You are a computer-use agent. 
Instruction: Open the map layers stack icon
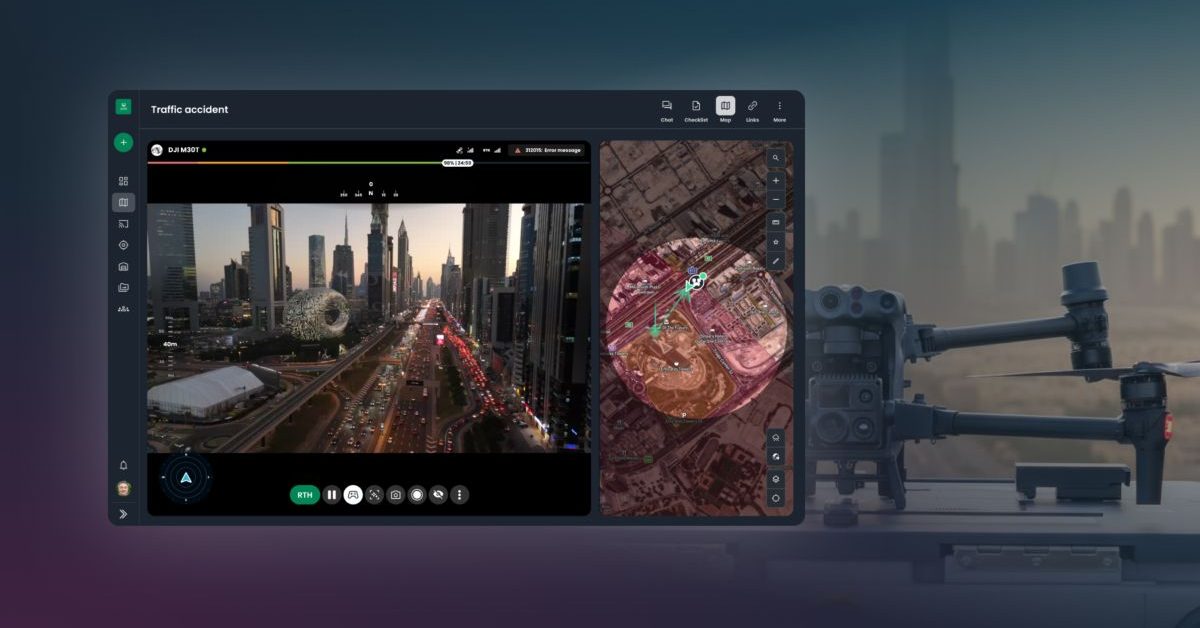776,478
